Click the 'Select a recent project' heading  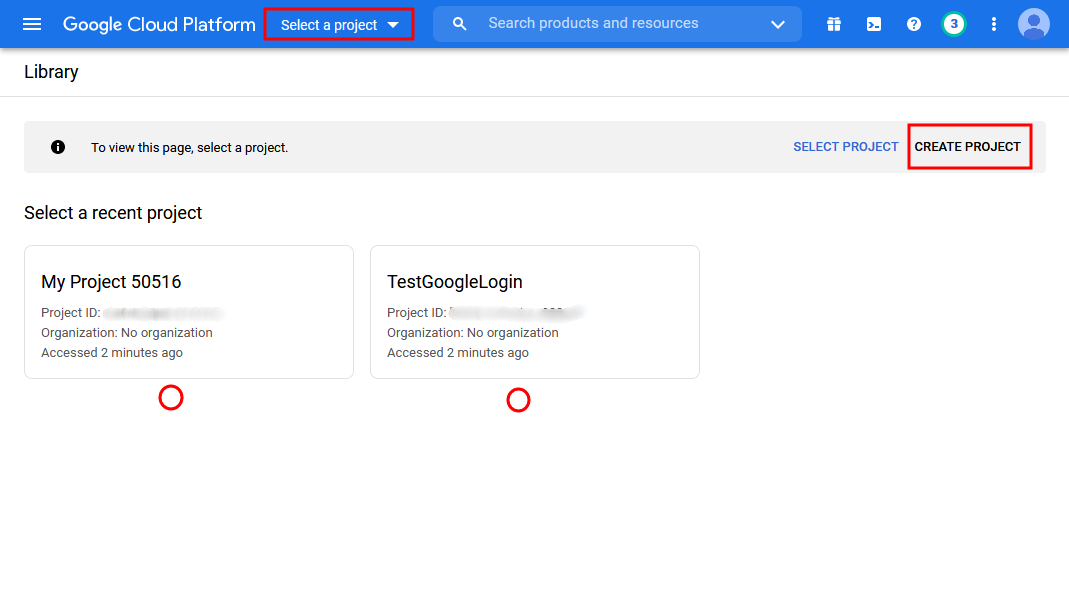(113, 213)
